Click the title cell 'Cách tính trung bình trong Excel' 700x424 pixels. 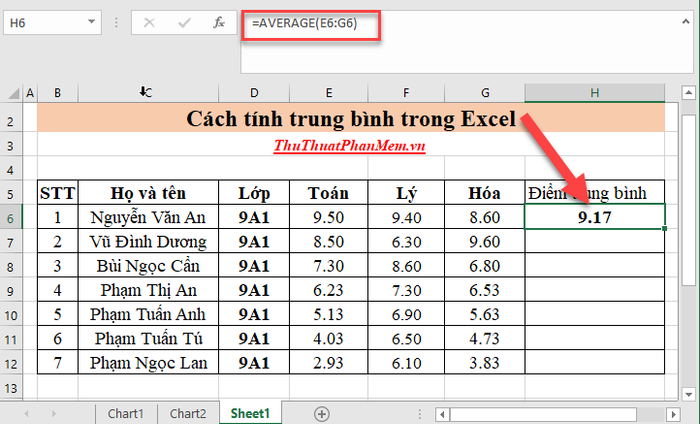[351, 118]
